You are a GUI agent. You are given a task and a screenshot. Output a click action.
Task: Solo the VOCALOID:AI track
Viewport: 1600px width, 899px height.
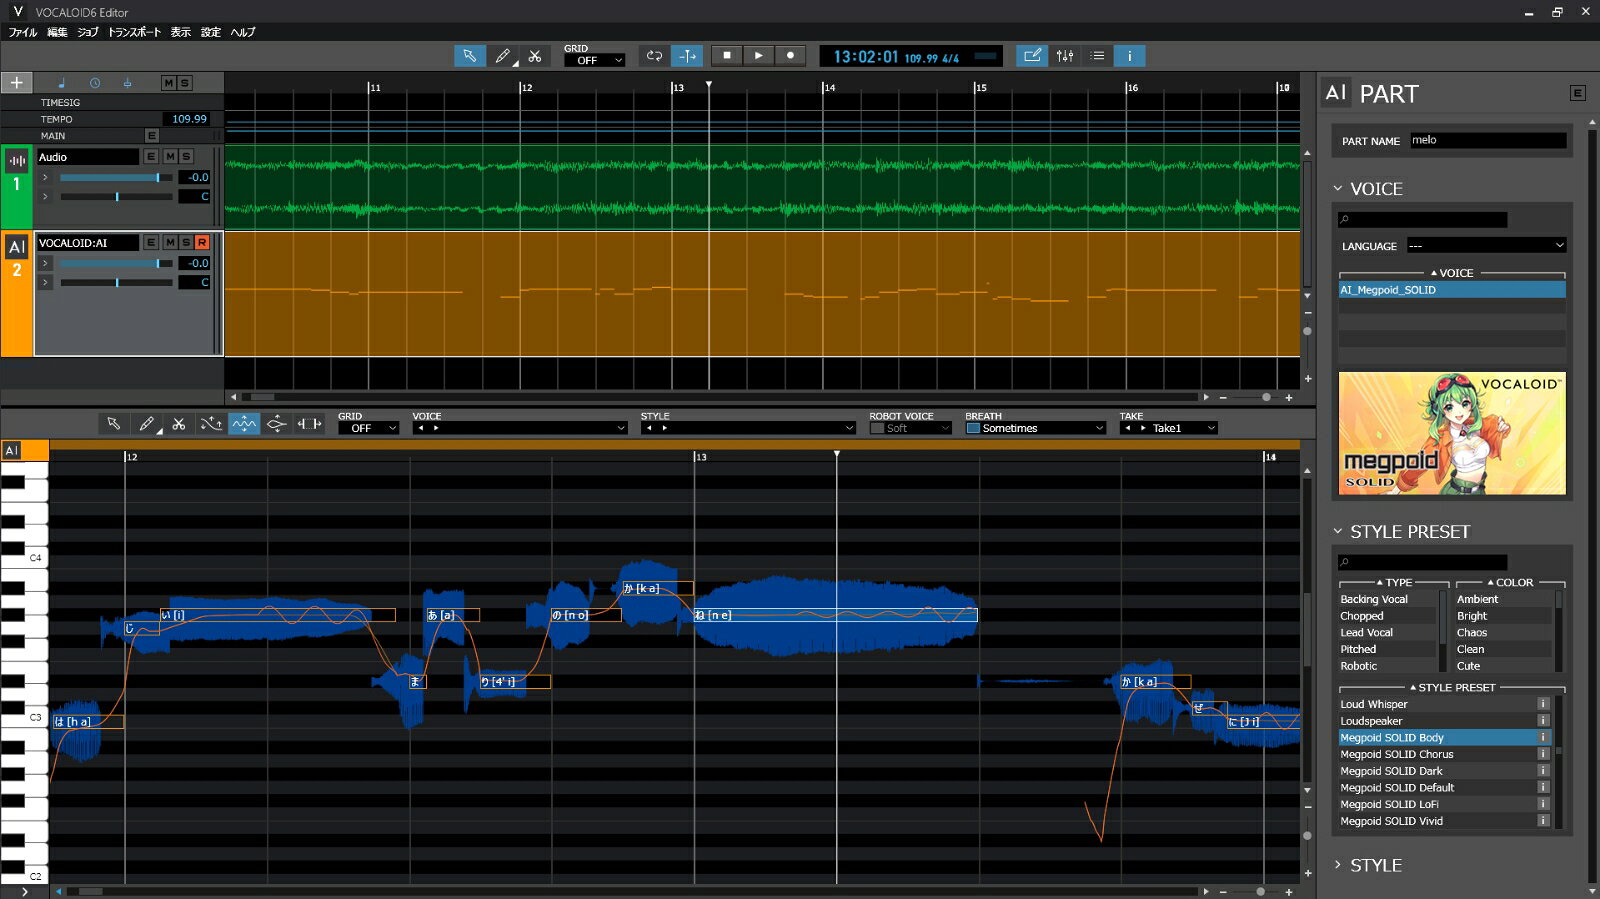186,243
